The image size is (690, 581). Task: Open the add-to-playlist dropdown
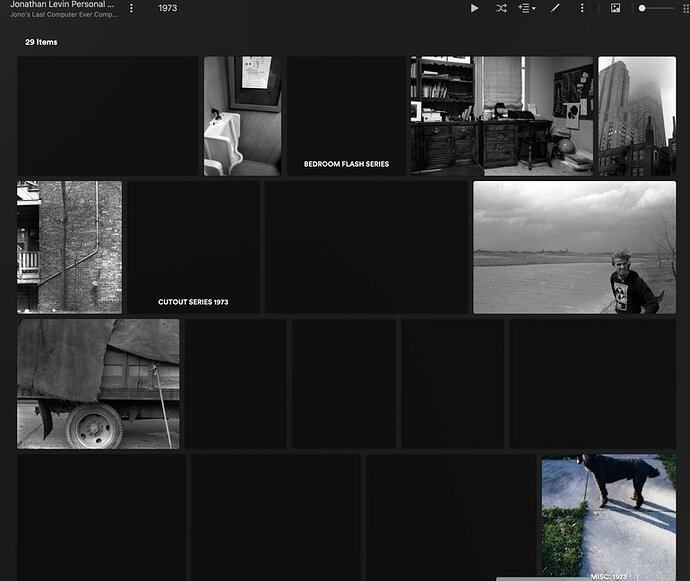(x=527, y=8)
